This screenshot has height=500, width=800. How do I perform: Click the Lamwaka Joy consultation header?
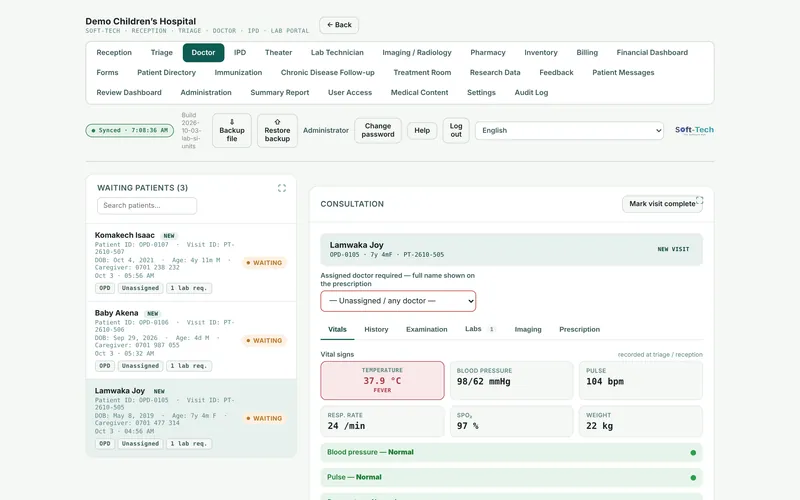click(511, 249)
